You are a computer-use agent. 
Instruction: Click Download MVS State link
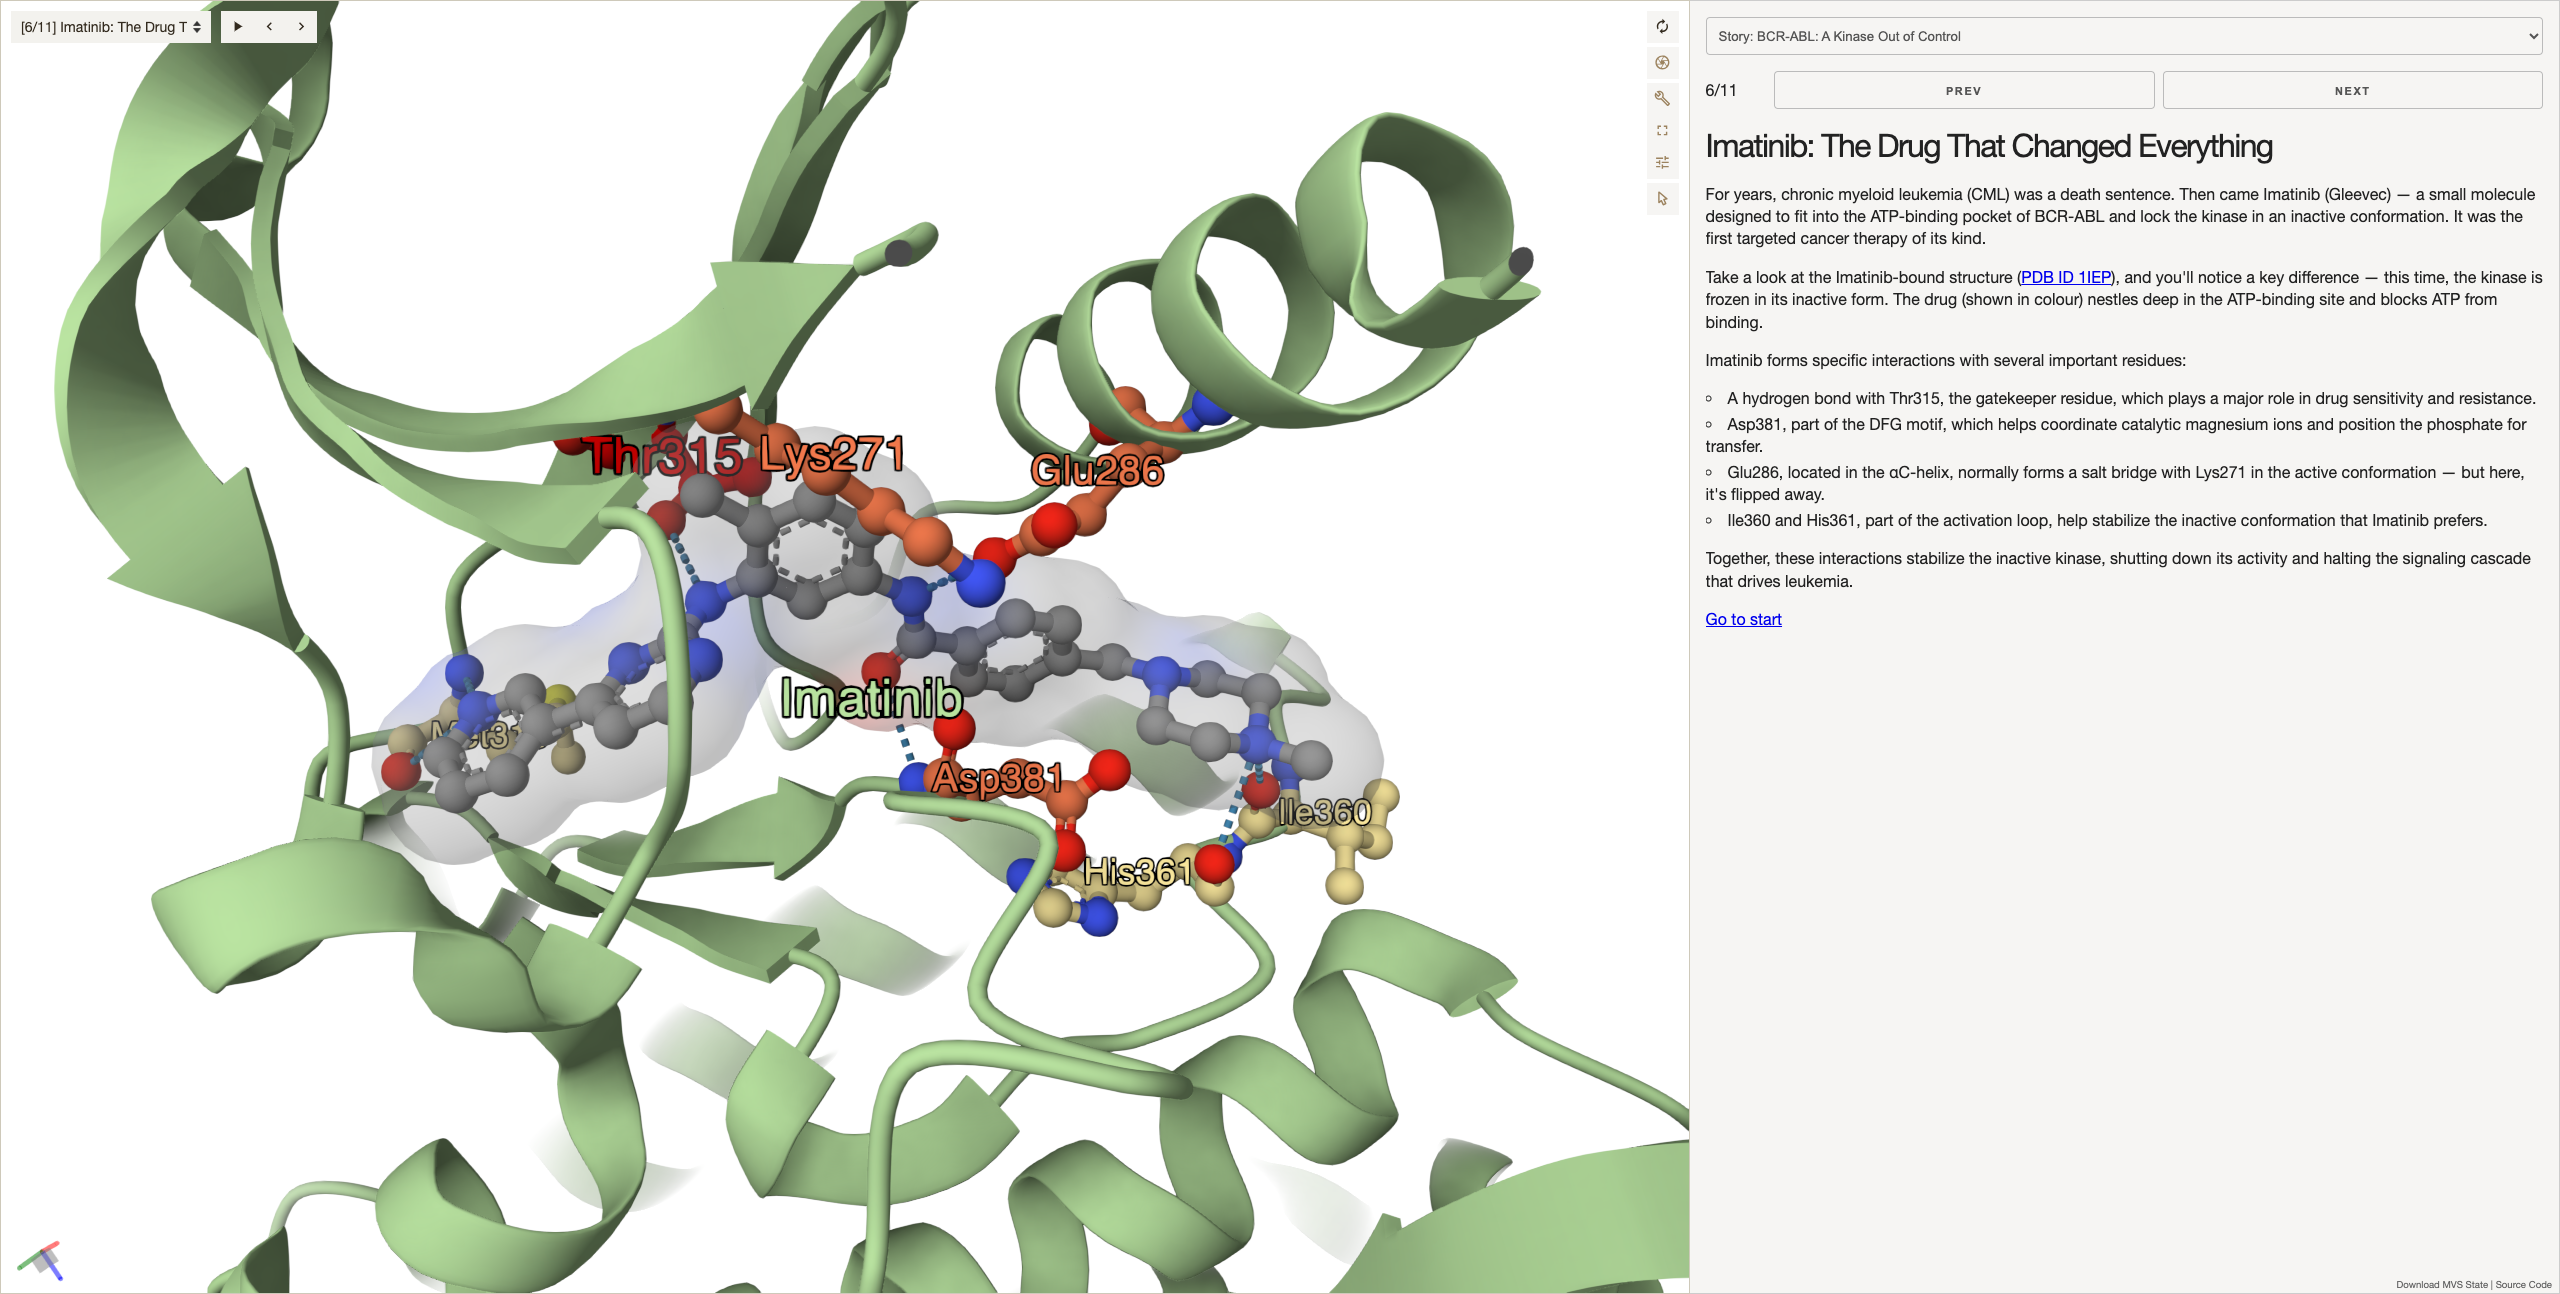pyautogui.click(x=2441, y=1284)
